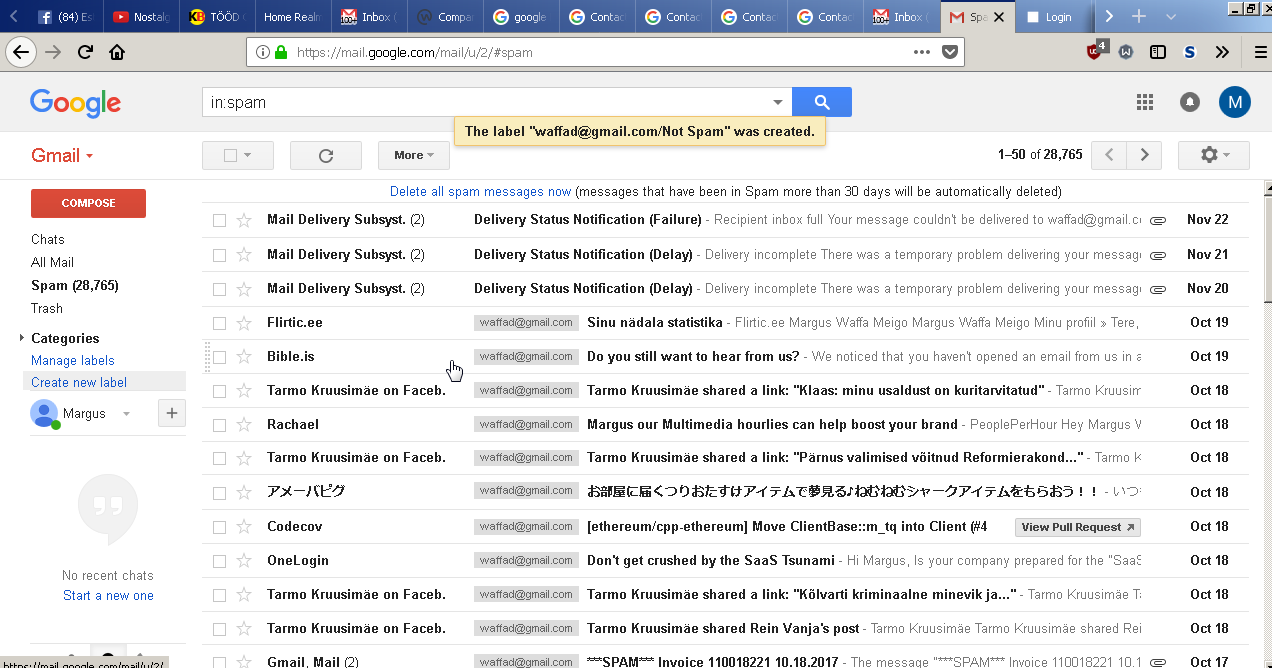Show more toolbar extensions chevron

[x=1222, y=52]
